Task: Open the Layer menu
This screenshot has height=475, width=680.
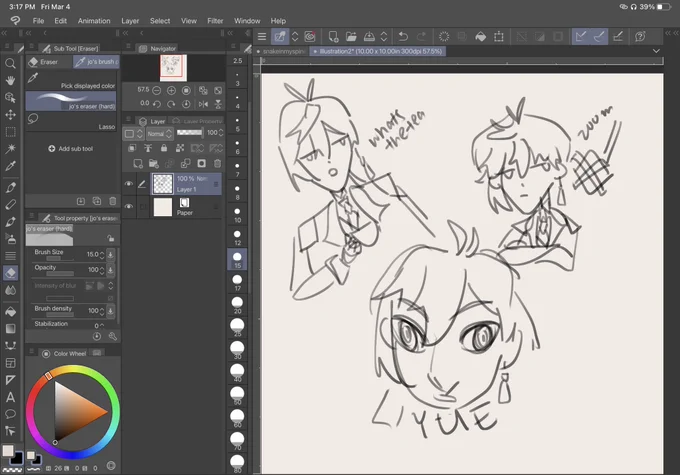Action: [x=130, y=20]
